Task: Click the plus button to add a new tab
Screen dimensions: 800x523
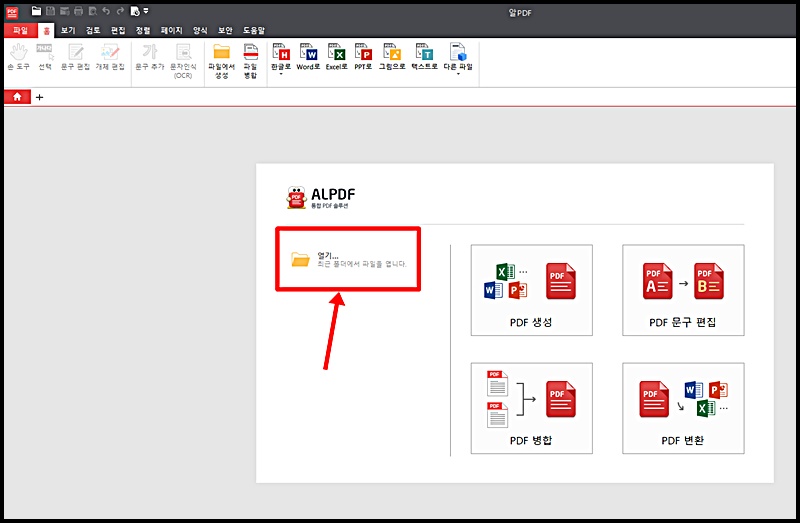Action: click(x=39, y=97)
